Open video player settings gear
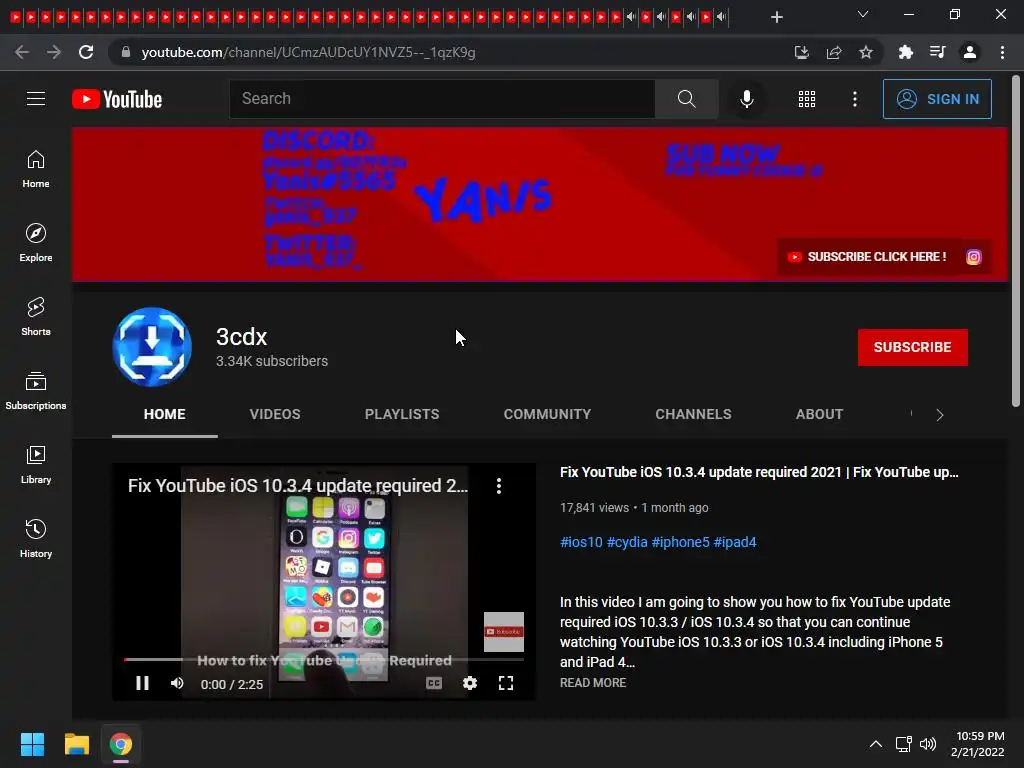The image size is (1024, 768). [470, 683]
